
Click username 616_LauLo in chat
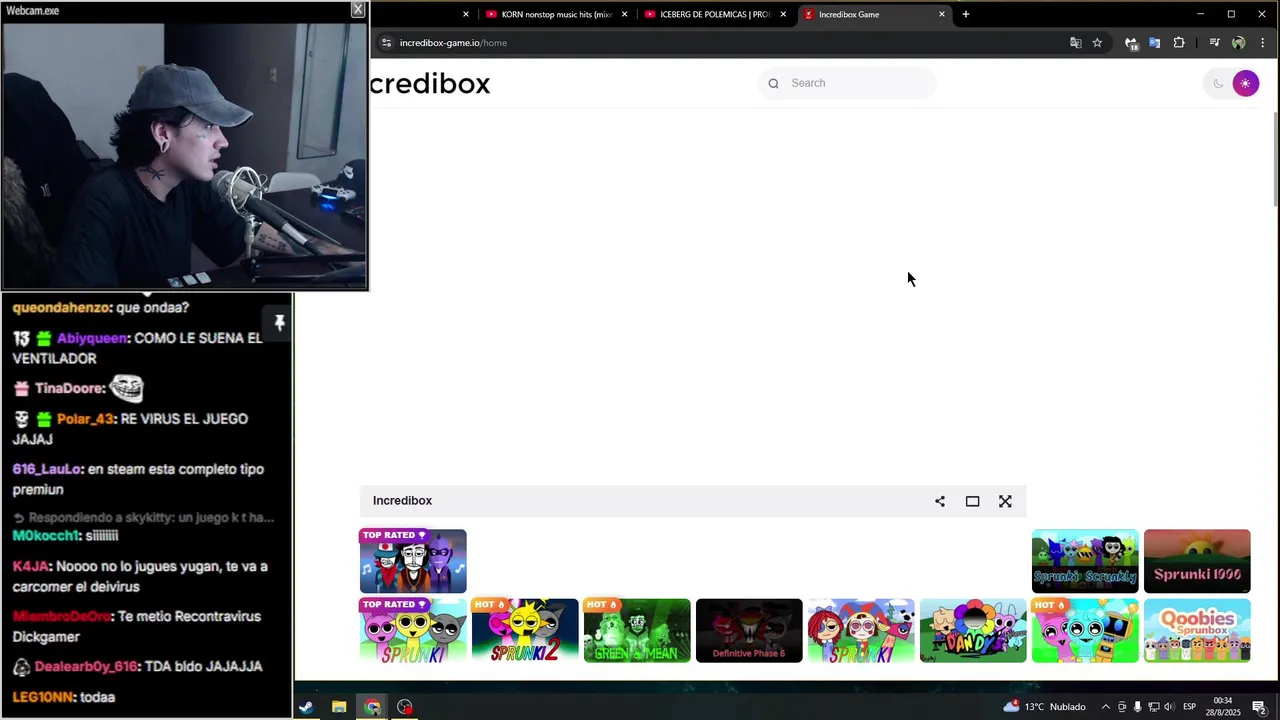46,469
